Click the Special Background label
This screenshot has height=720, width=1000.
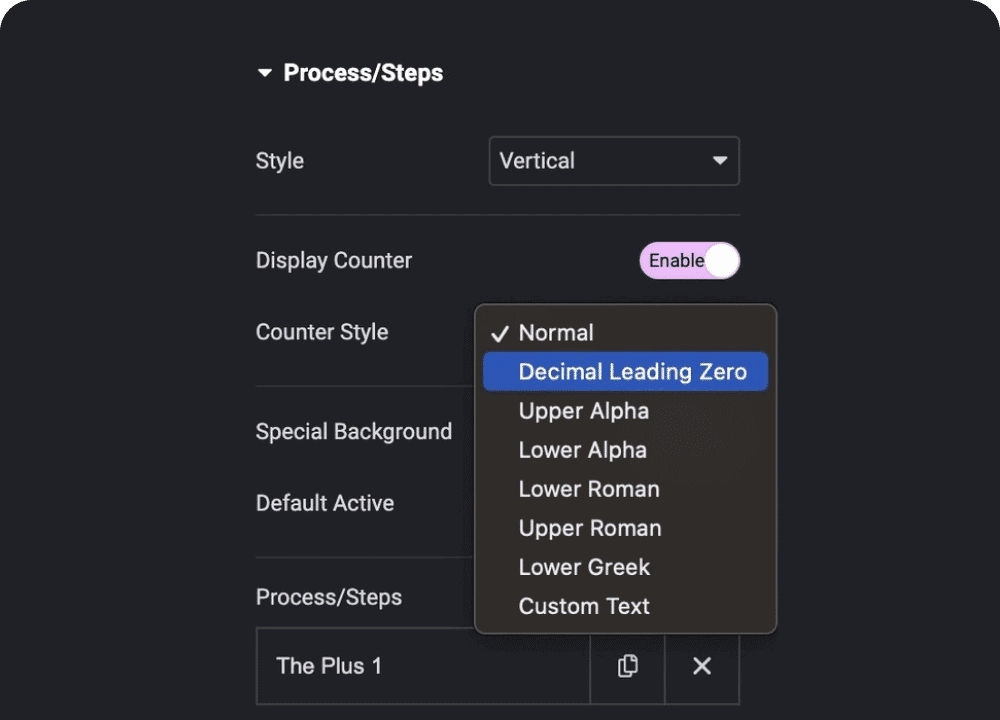point(354,432)
